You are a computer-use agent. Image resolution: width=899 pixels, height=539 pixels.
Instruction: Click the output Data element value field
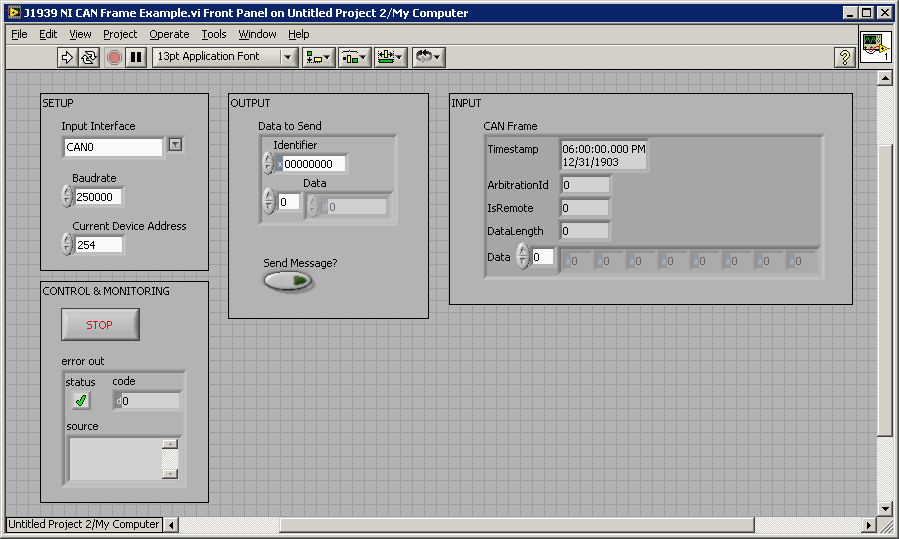pyautogui.click(x=354, y=207)
